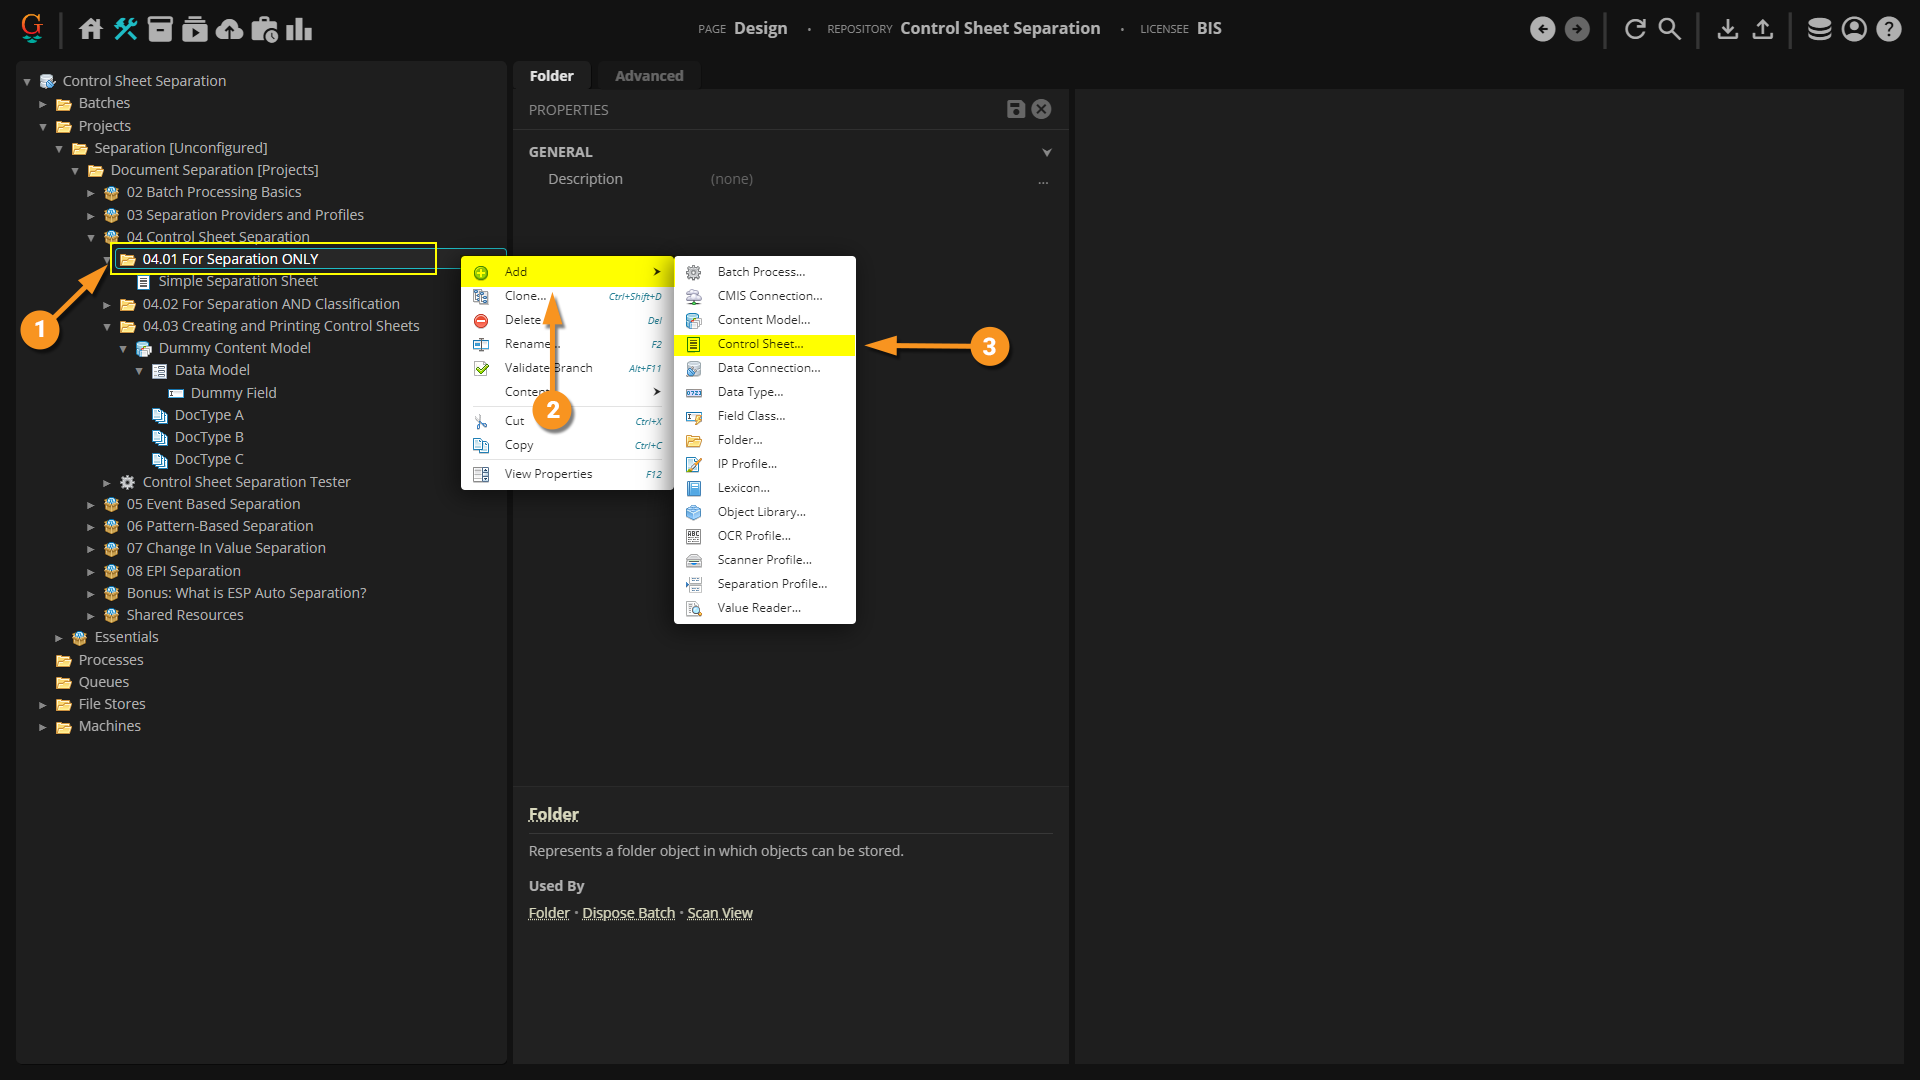Open the Scan View link

[x=719, y=913]
